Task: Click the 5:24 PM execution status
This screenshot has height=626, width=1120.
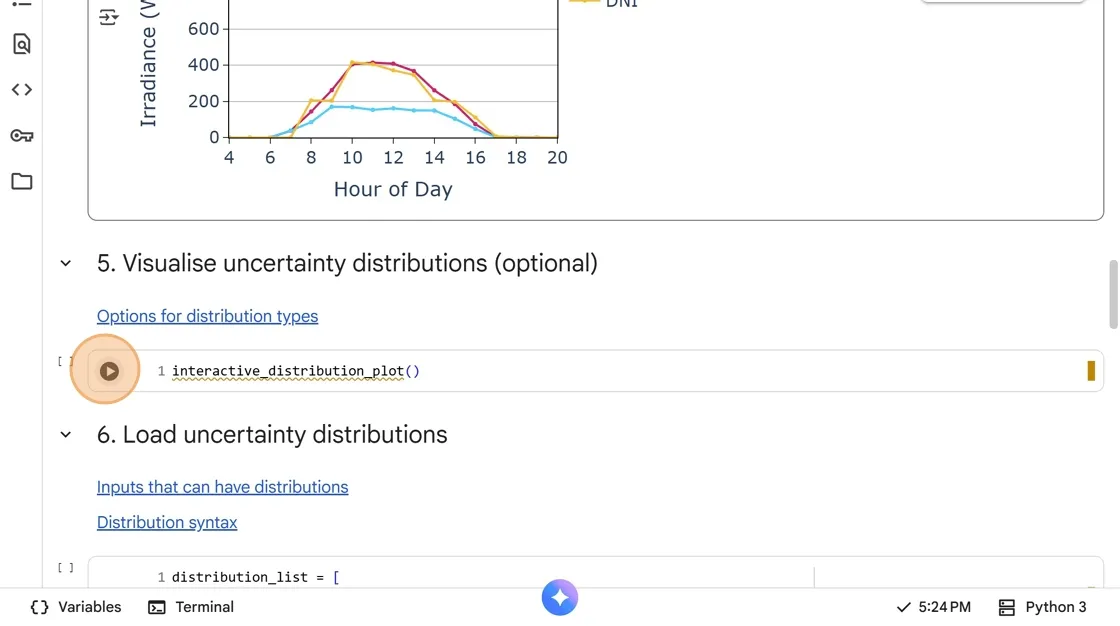Action: [x=934, y=607]
